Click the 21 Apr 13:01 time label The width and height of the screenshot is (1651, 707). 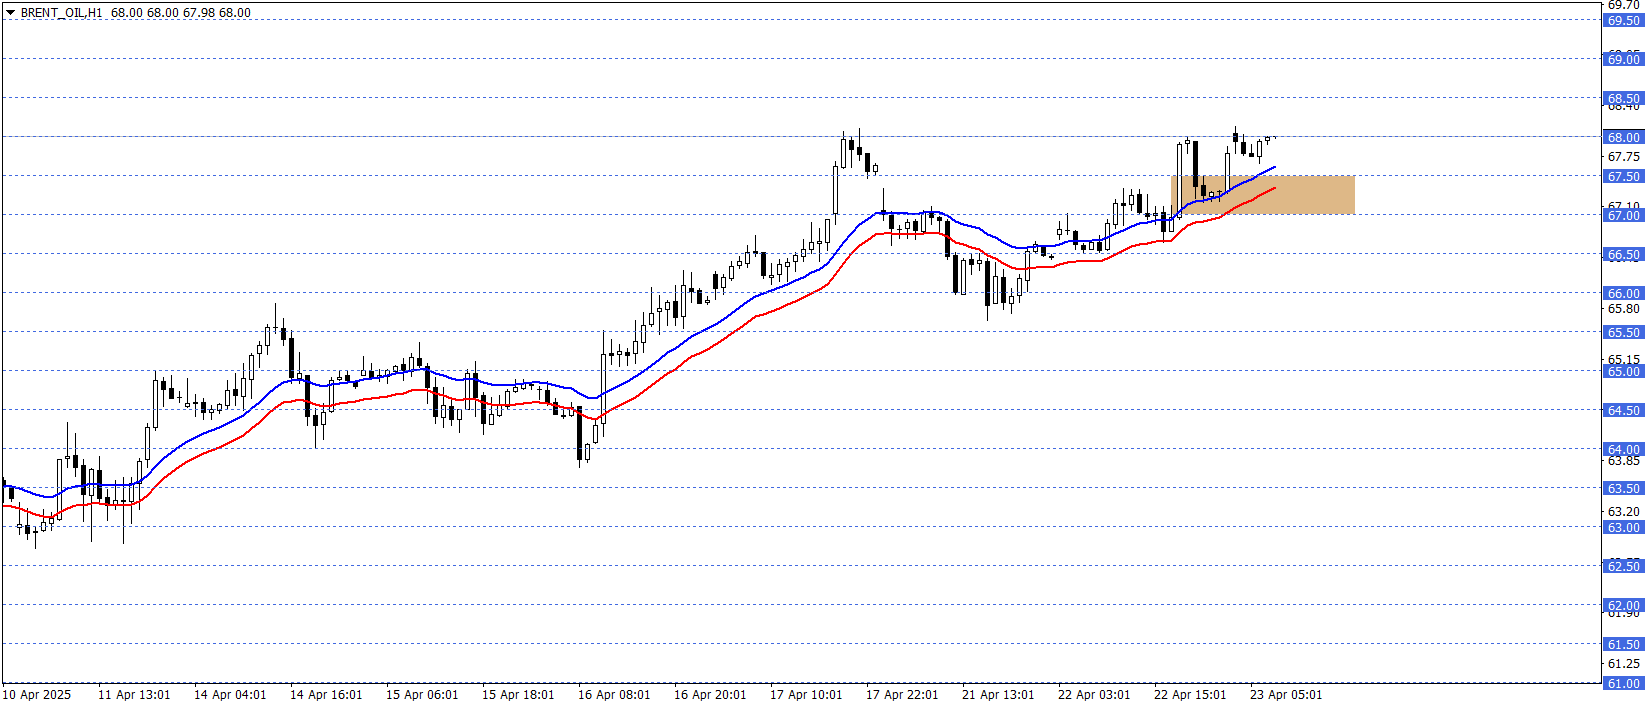tap(998, 695)
